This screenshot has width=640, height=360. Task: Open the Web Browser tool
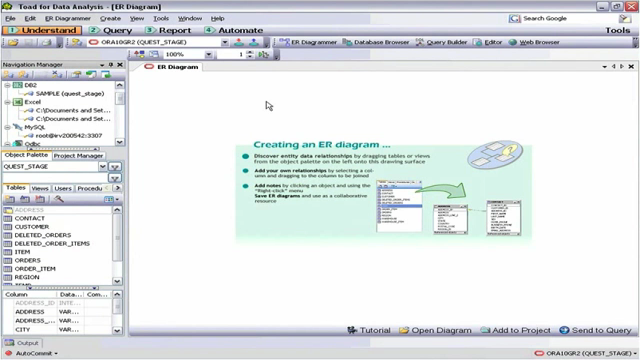534,42
